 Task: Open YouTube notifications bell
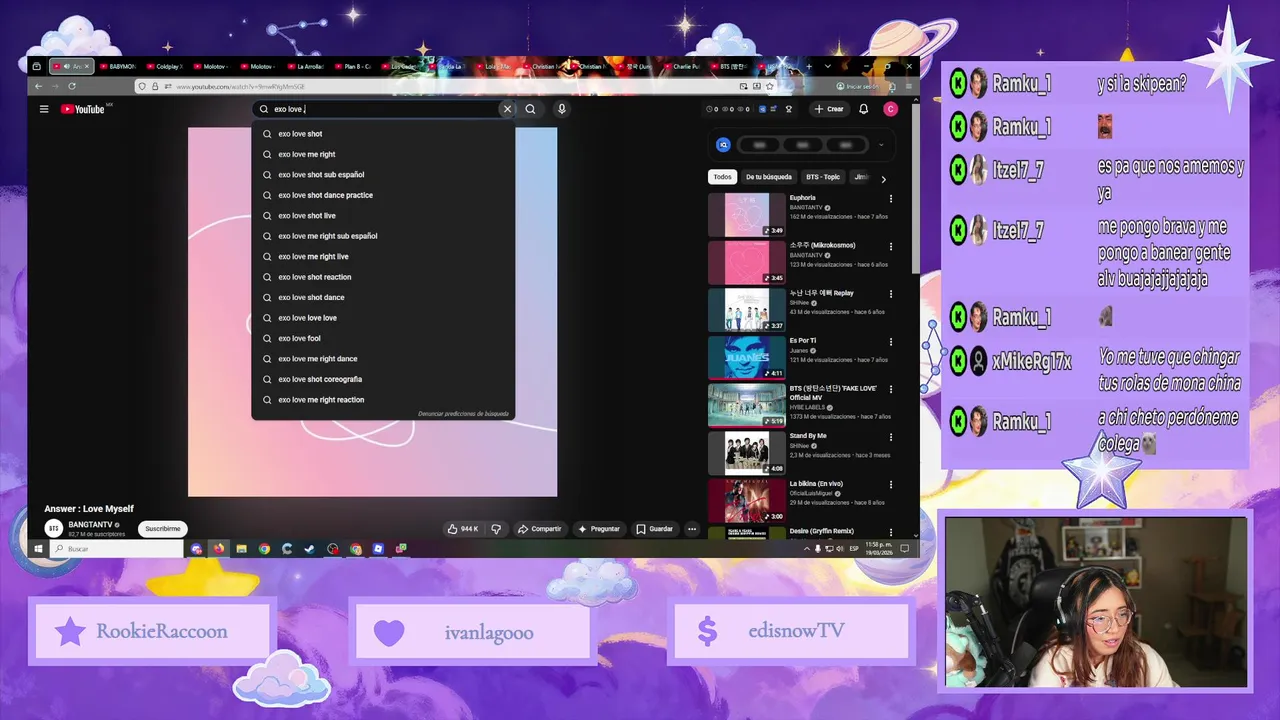pyautogui.click(x=864, y=109)
